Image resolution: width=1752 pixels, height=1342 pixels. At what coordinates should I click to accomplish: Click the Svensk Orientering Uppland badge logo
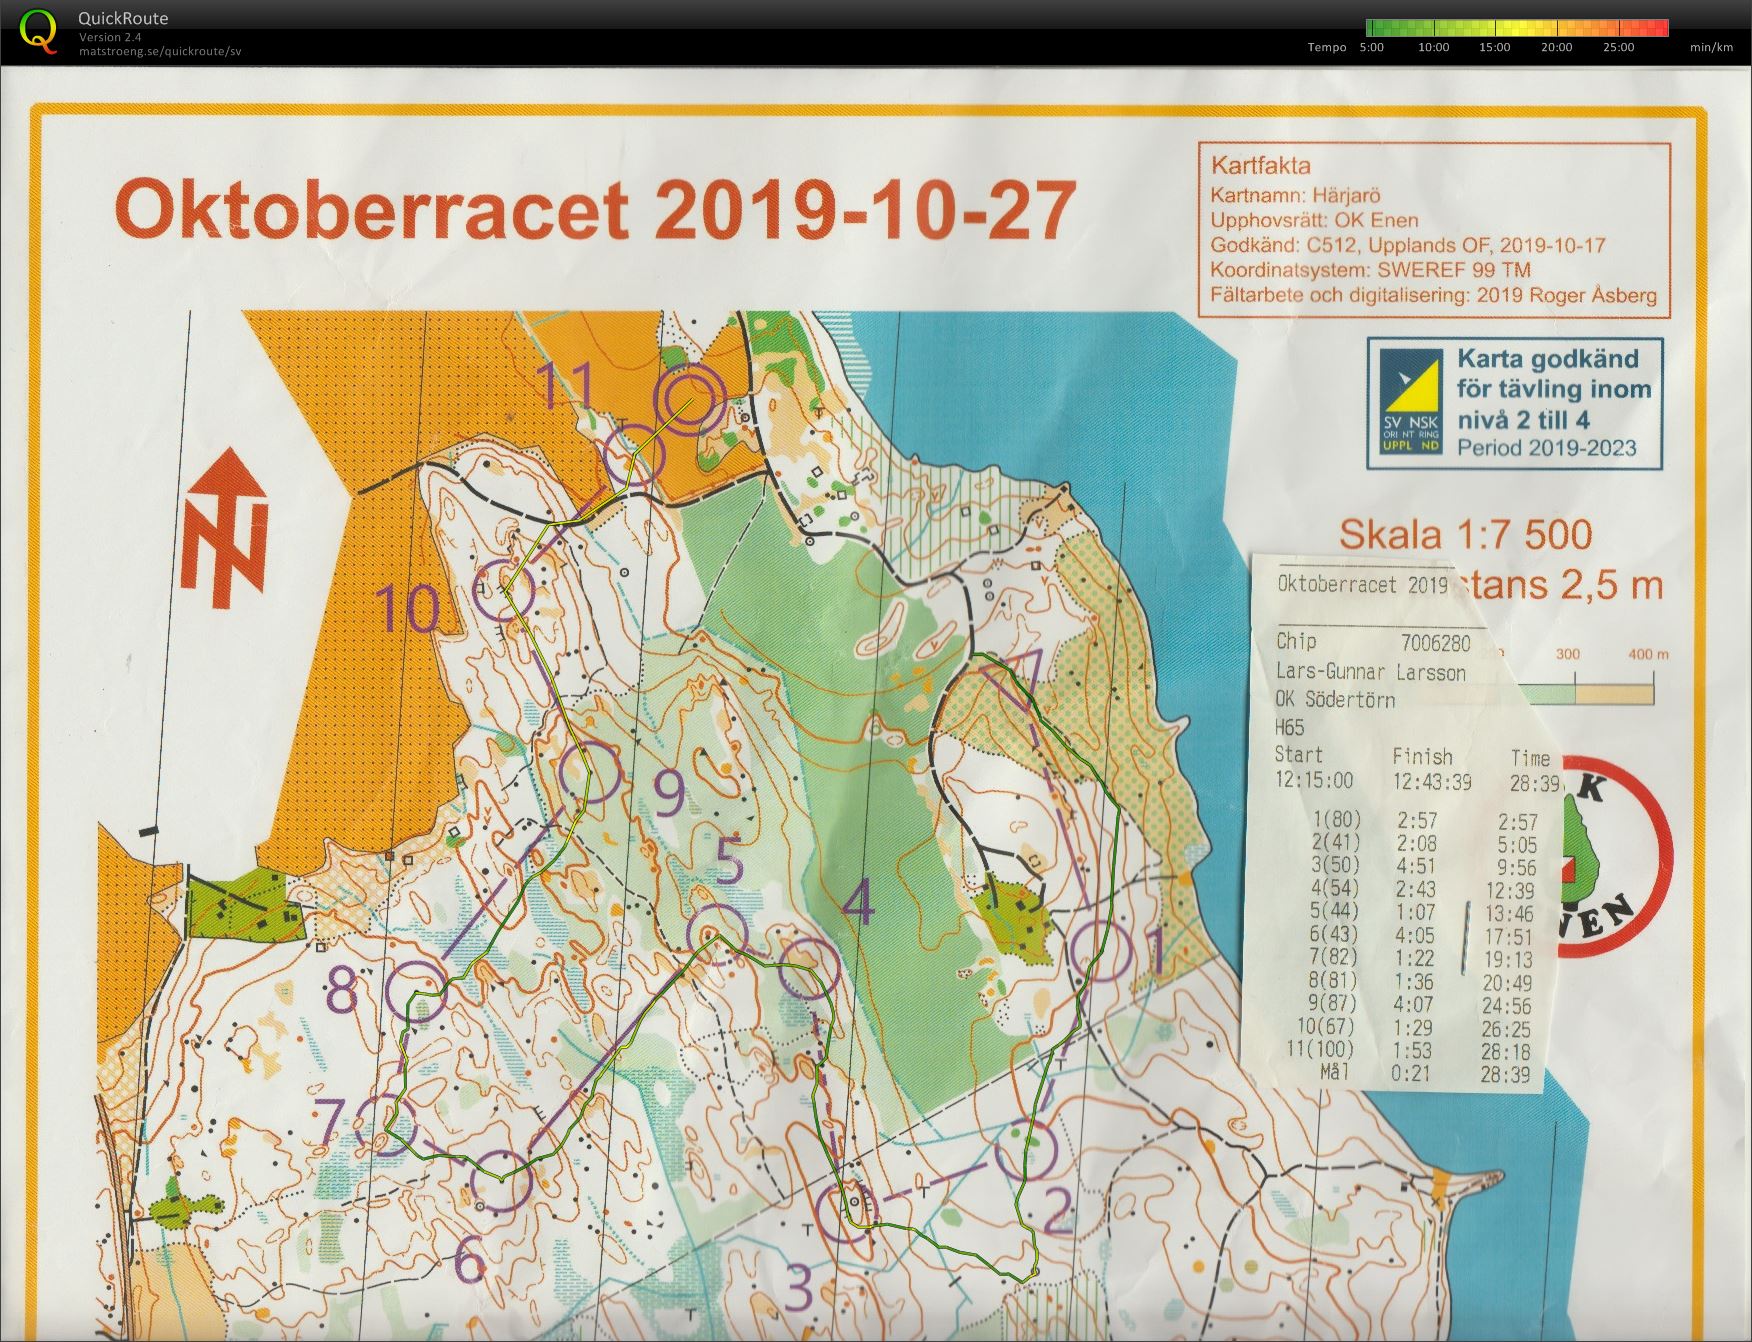pos(1410,404)
